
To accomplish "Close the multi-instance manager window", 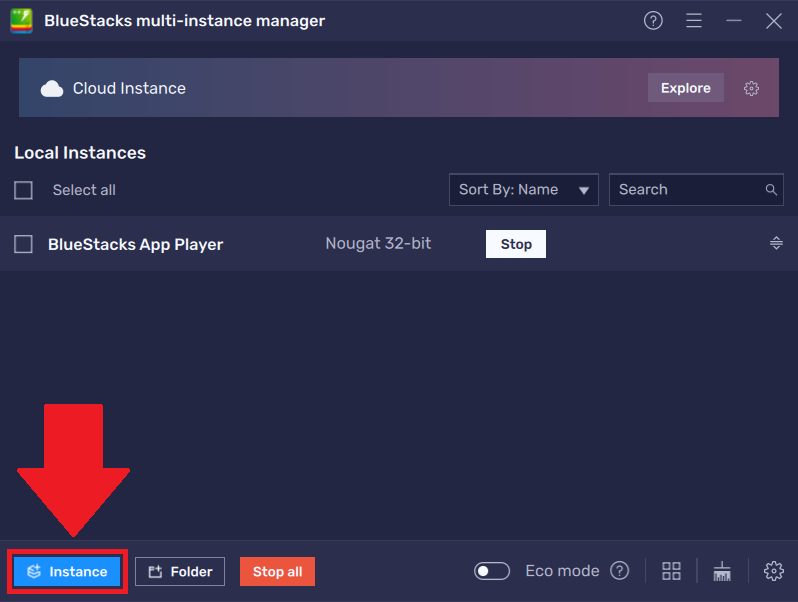I will (x=774, y=21).
